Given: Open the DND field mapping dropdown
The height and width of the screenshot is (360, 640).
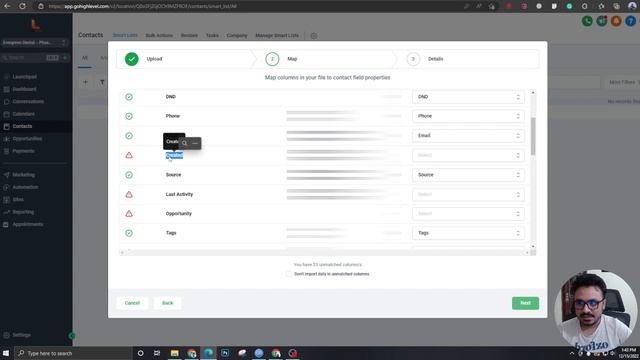Looking at the screenshot, I should [468, 97].
